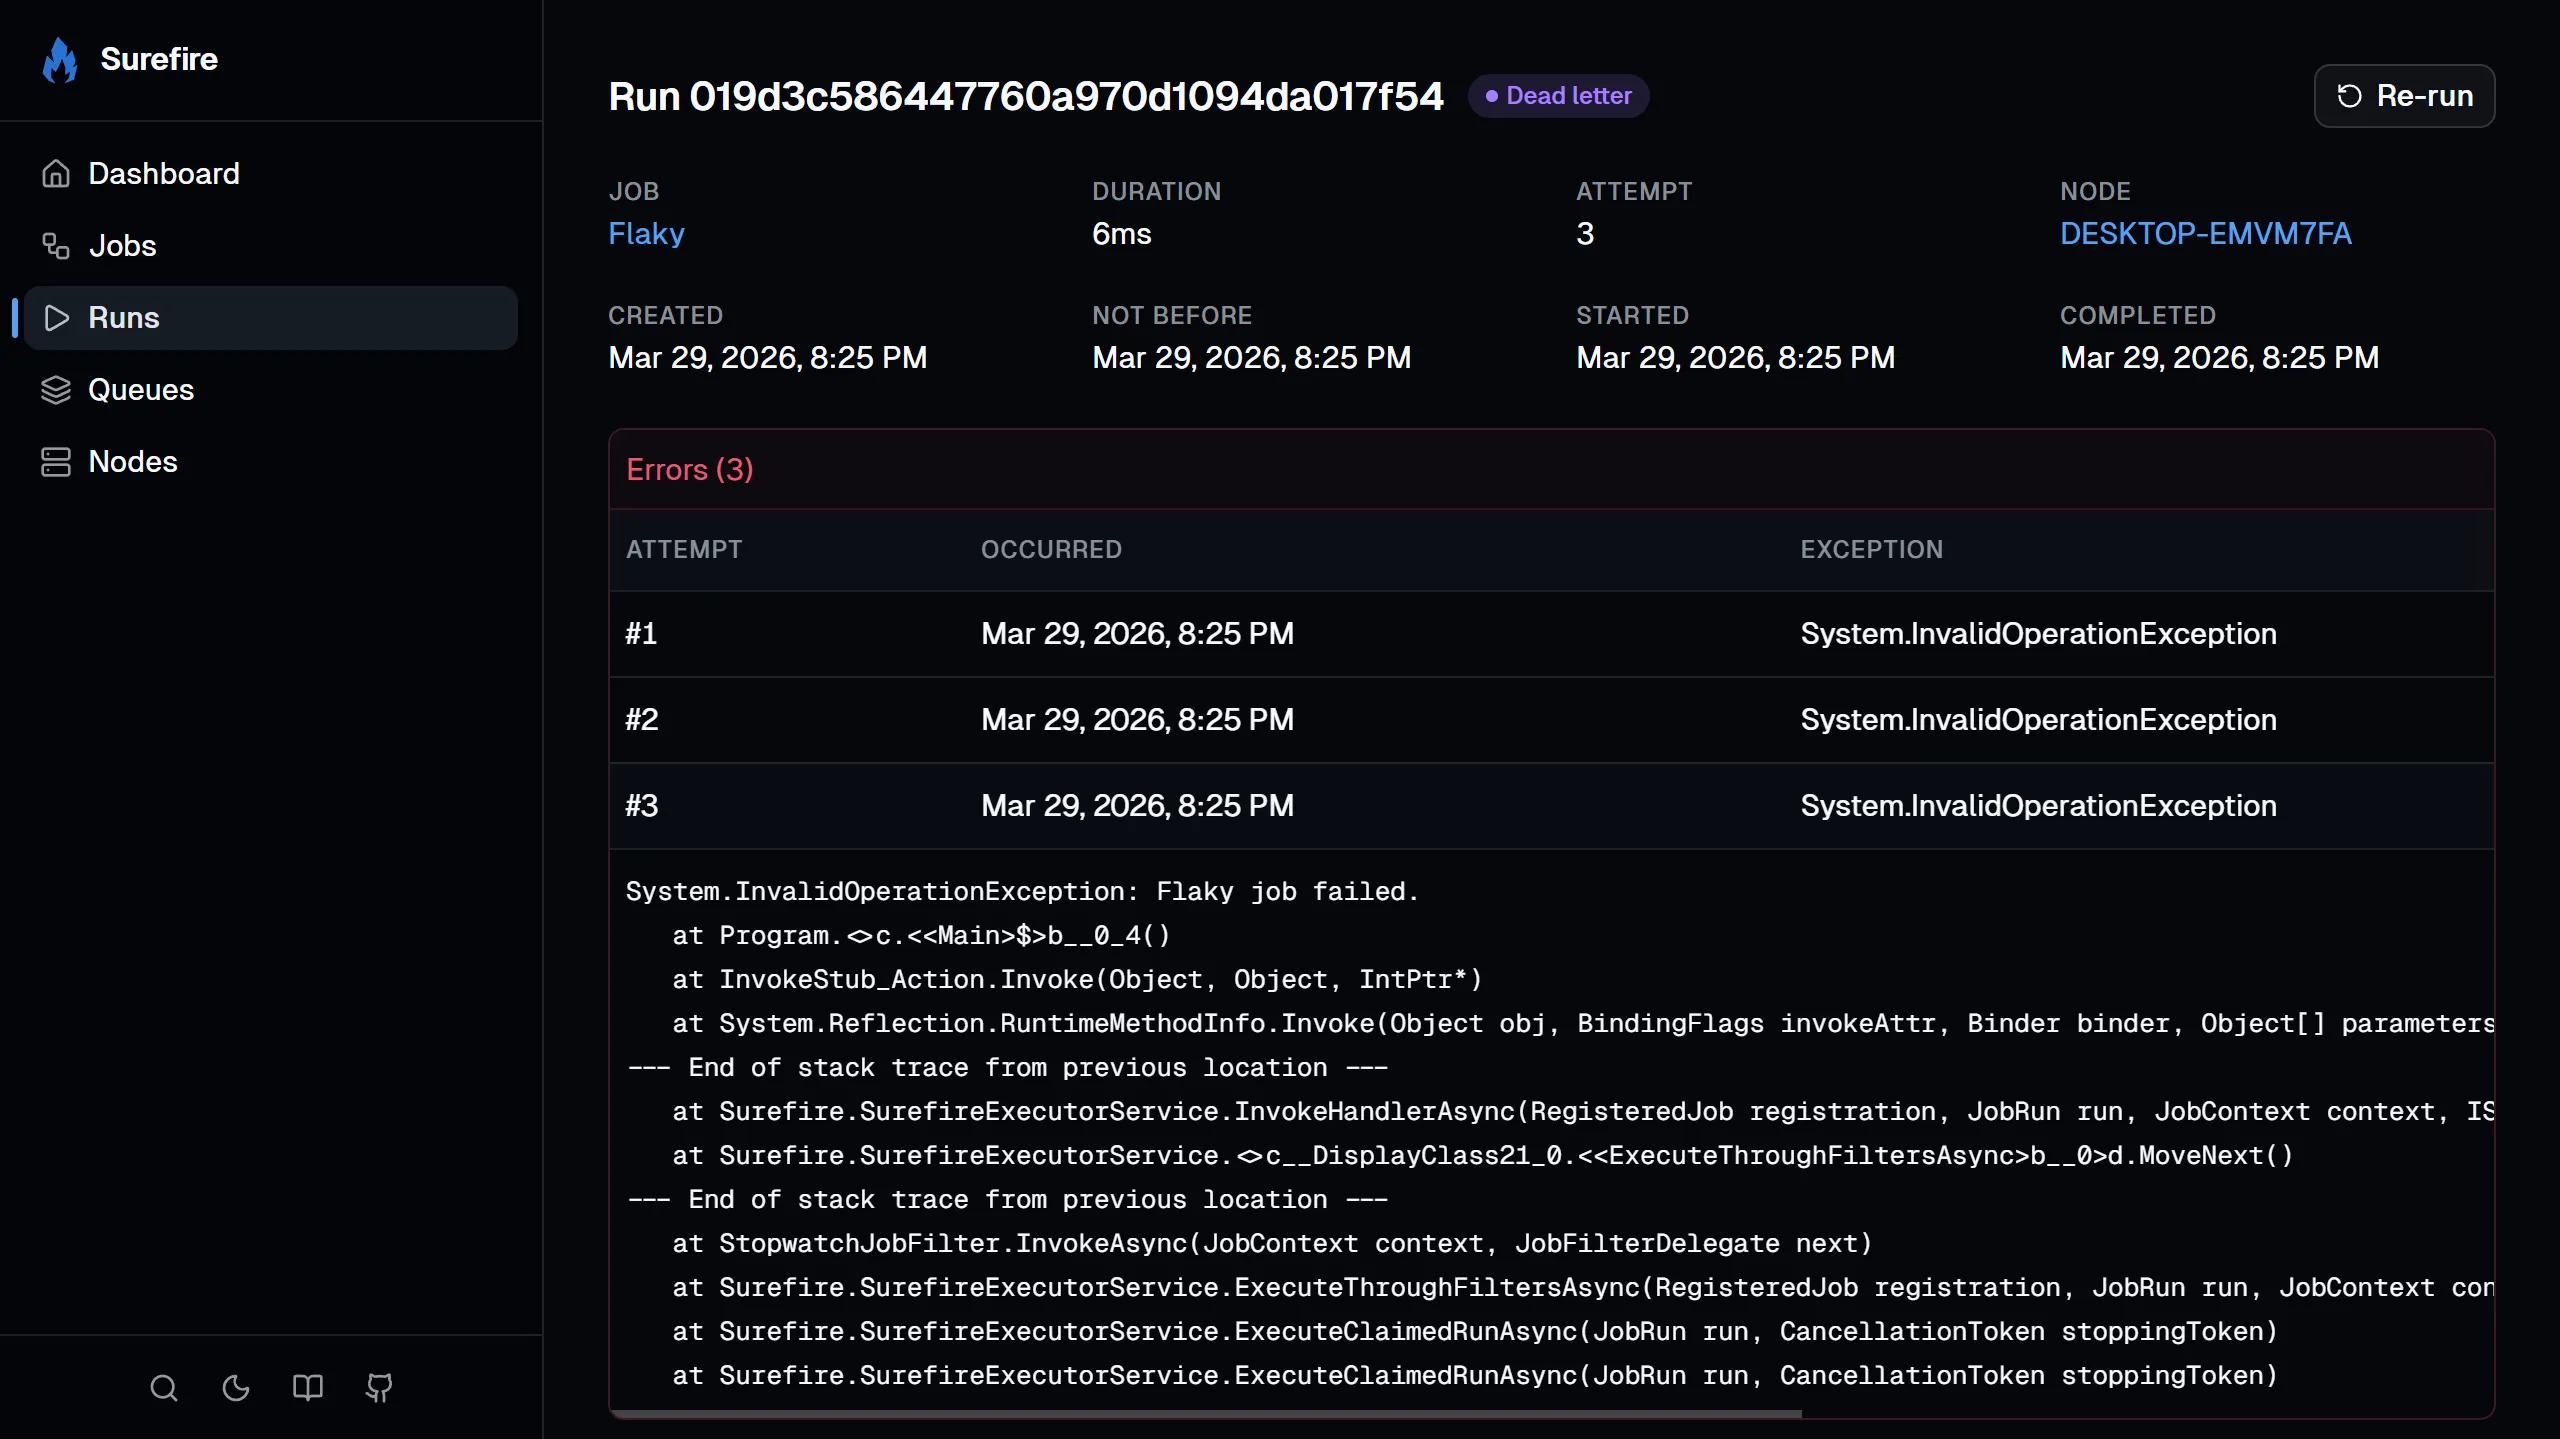Click the Jobs sidebar icon
Viewport: 2560px width, 1439px height.
coord(56,246)
